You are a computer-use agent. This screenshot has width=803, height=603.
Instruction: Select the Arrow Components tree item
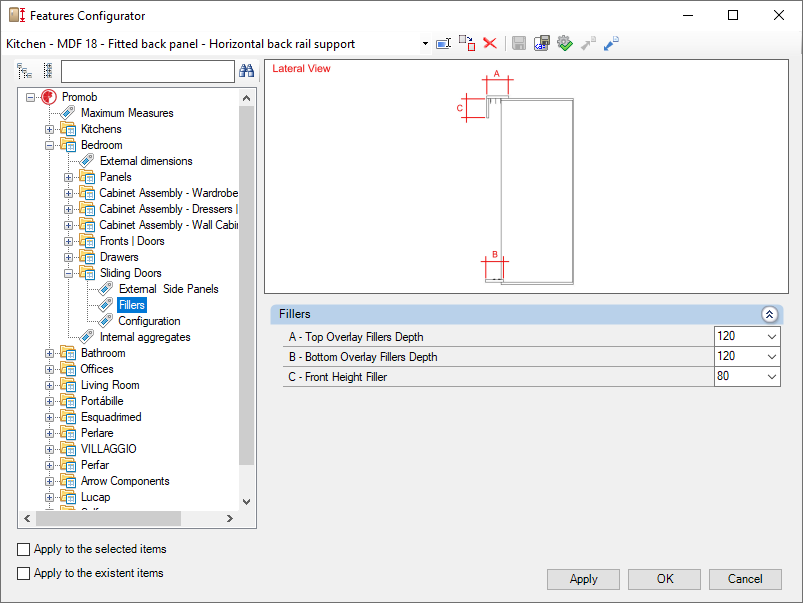click(125, 481)
